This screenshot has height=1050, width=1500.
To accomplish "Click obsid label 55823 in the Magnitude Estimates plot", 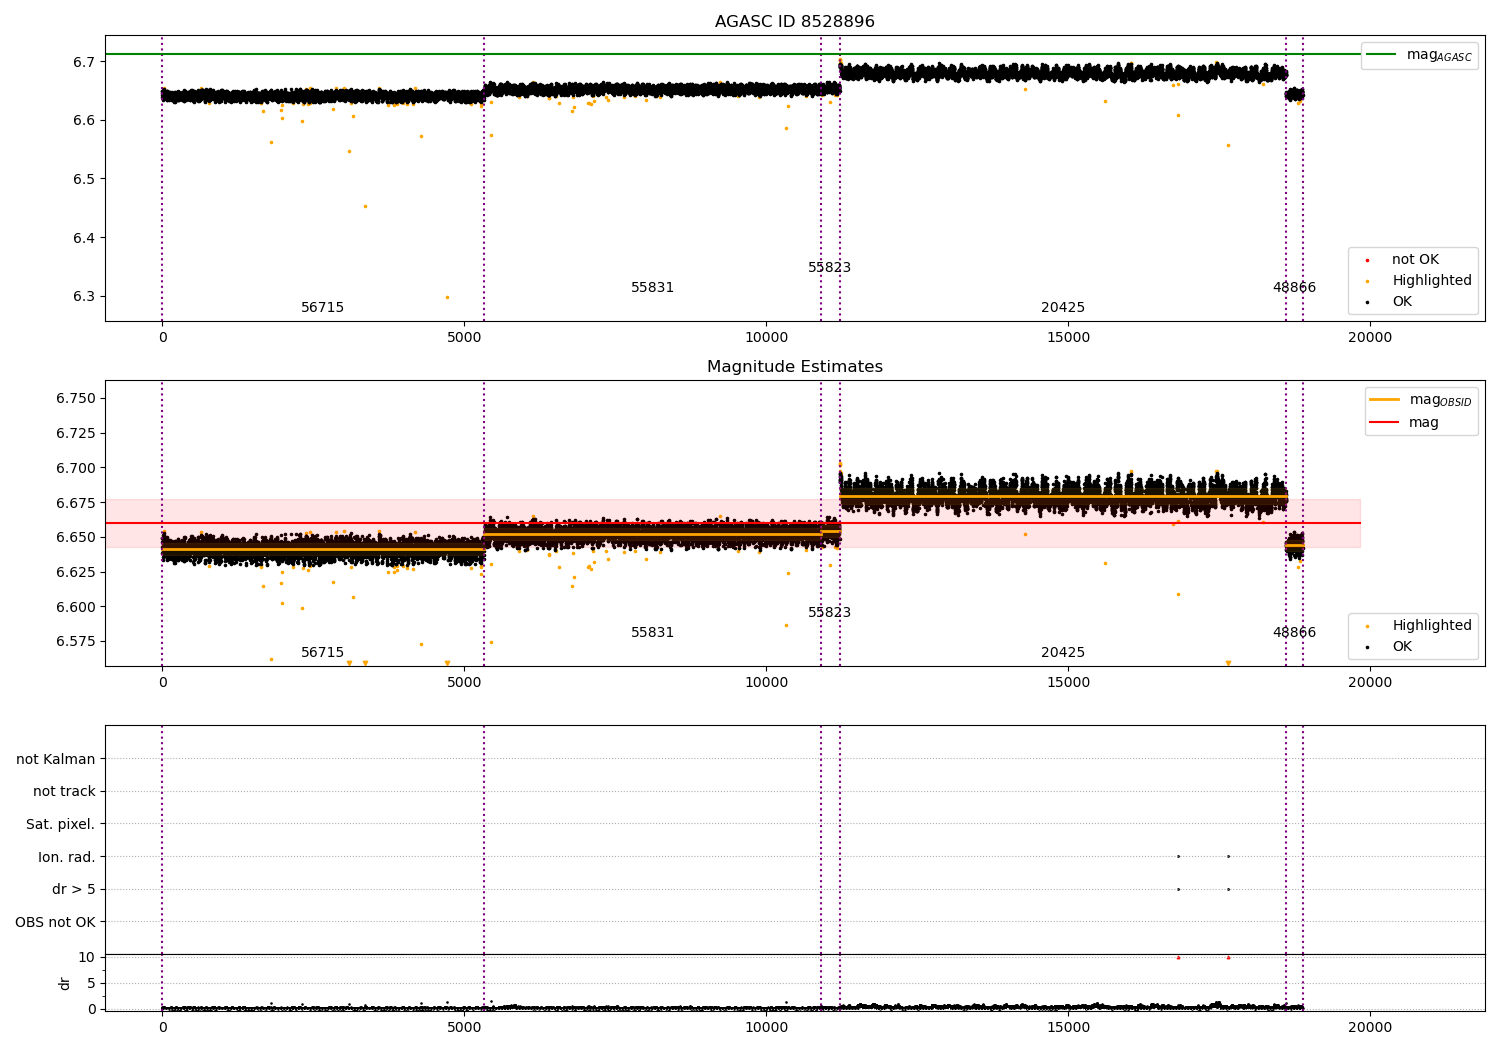I will 829,613.
